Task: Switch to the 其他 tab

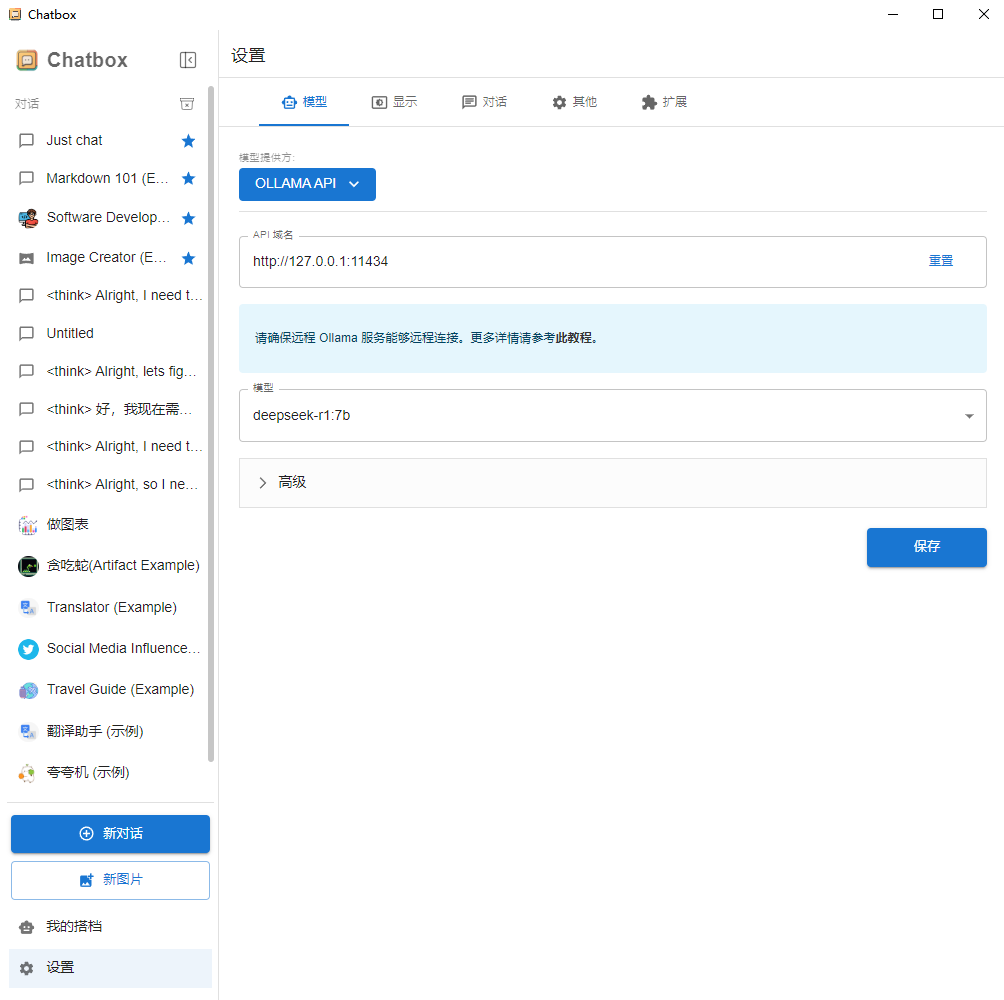Action: 574,102
